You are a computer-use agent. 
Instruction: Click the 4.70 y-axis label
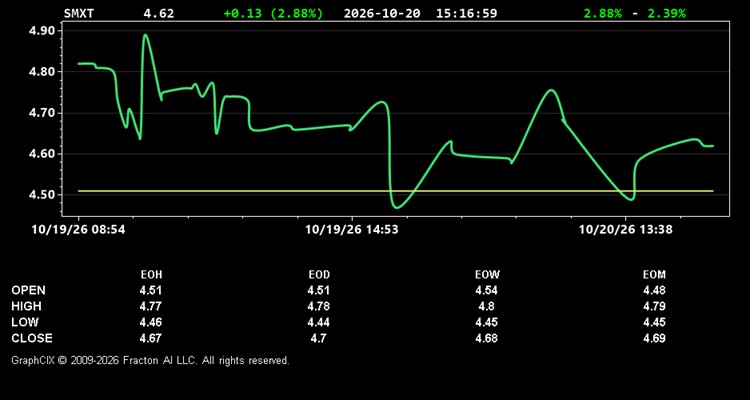42,113
